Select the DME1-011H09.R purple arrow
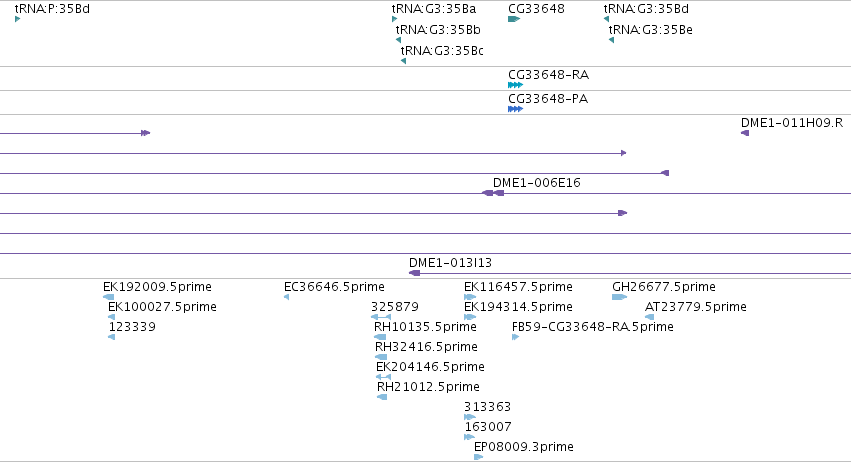The image size is (851, 462). coord(745,133)
